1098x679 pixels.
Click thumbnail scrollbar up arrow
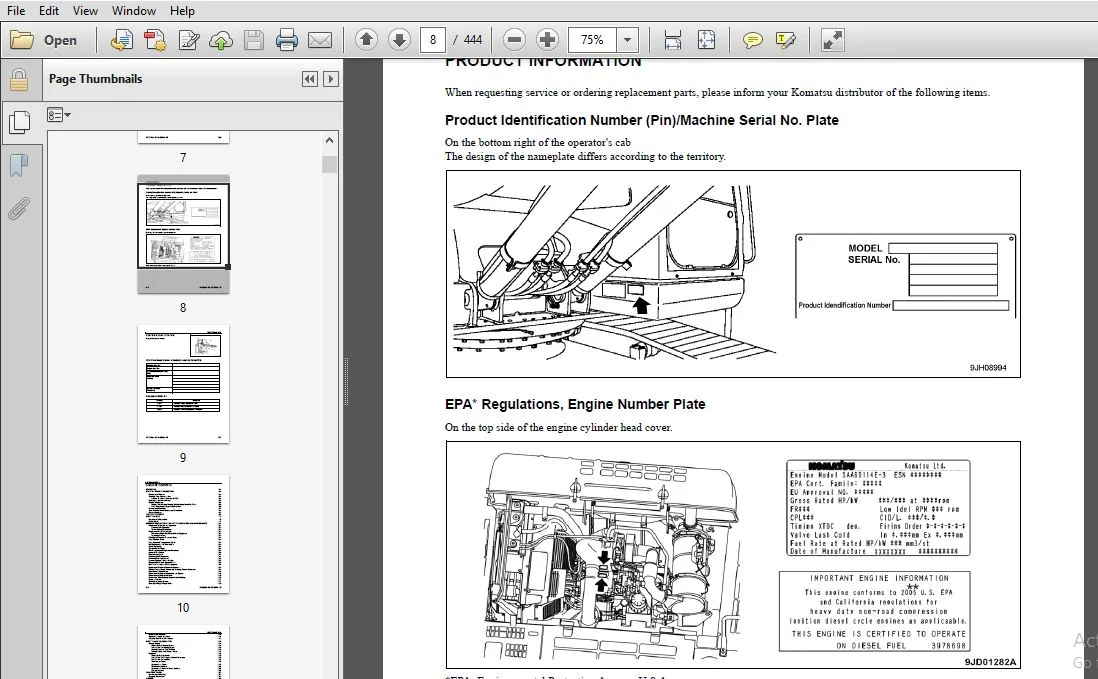[x=329, y=140]
